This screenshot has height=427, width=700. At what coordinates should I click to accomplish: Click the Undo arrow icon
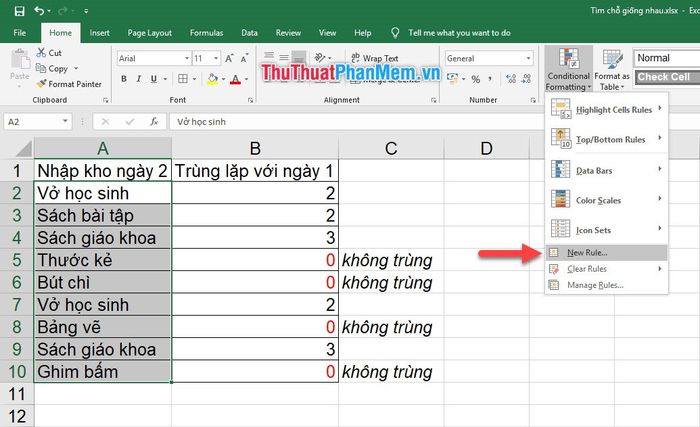click(39, 10)
